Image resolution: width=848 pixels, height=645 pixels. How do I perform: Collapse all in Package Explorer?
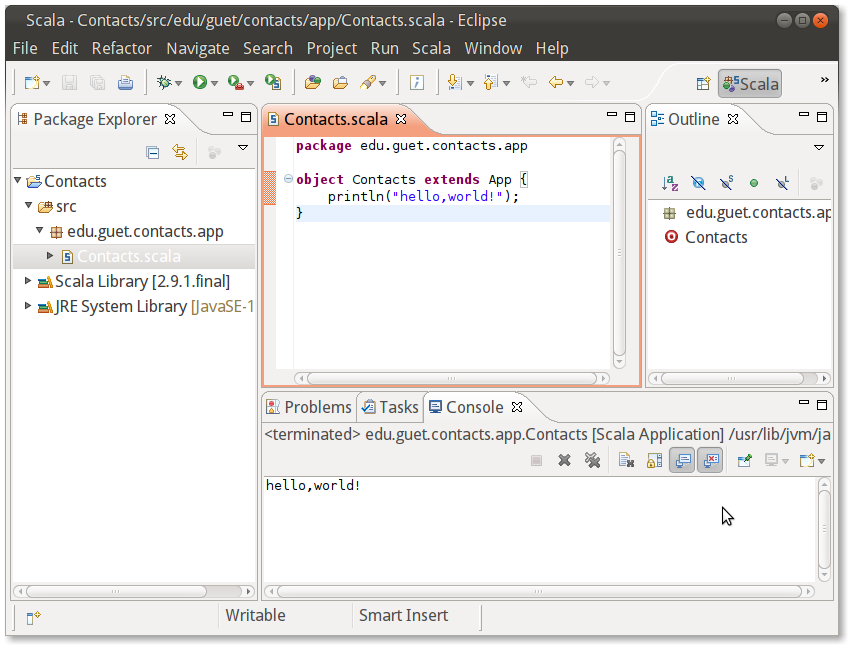153,152
